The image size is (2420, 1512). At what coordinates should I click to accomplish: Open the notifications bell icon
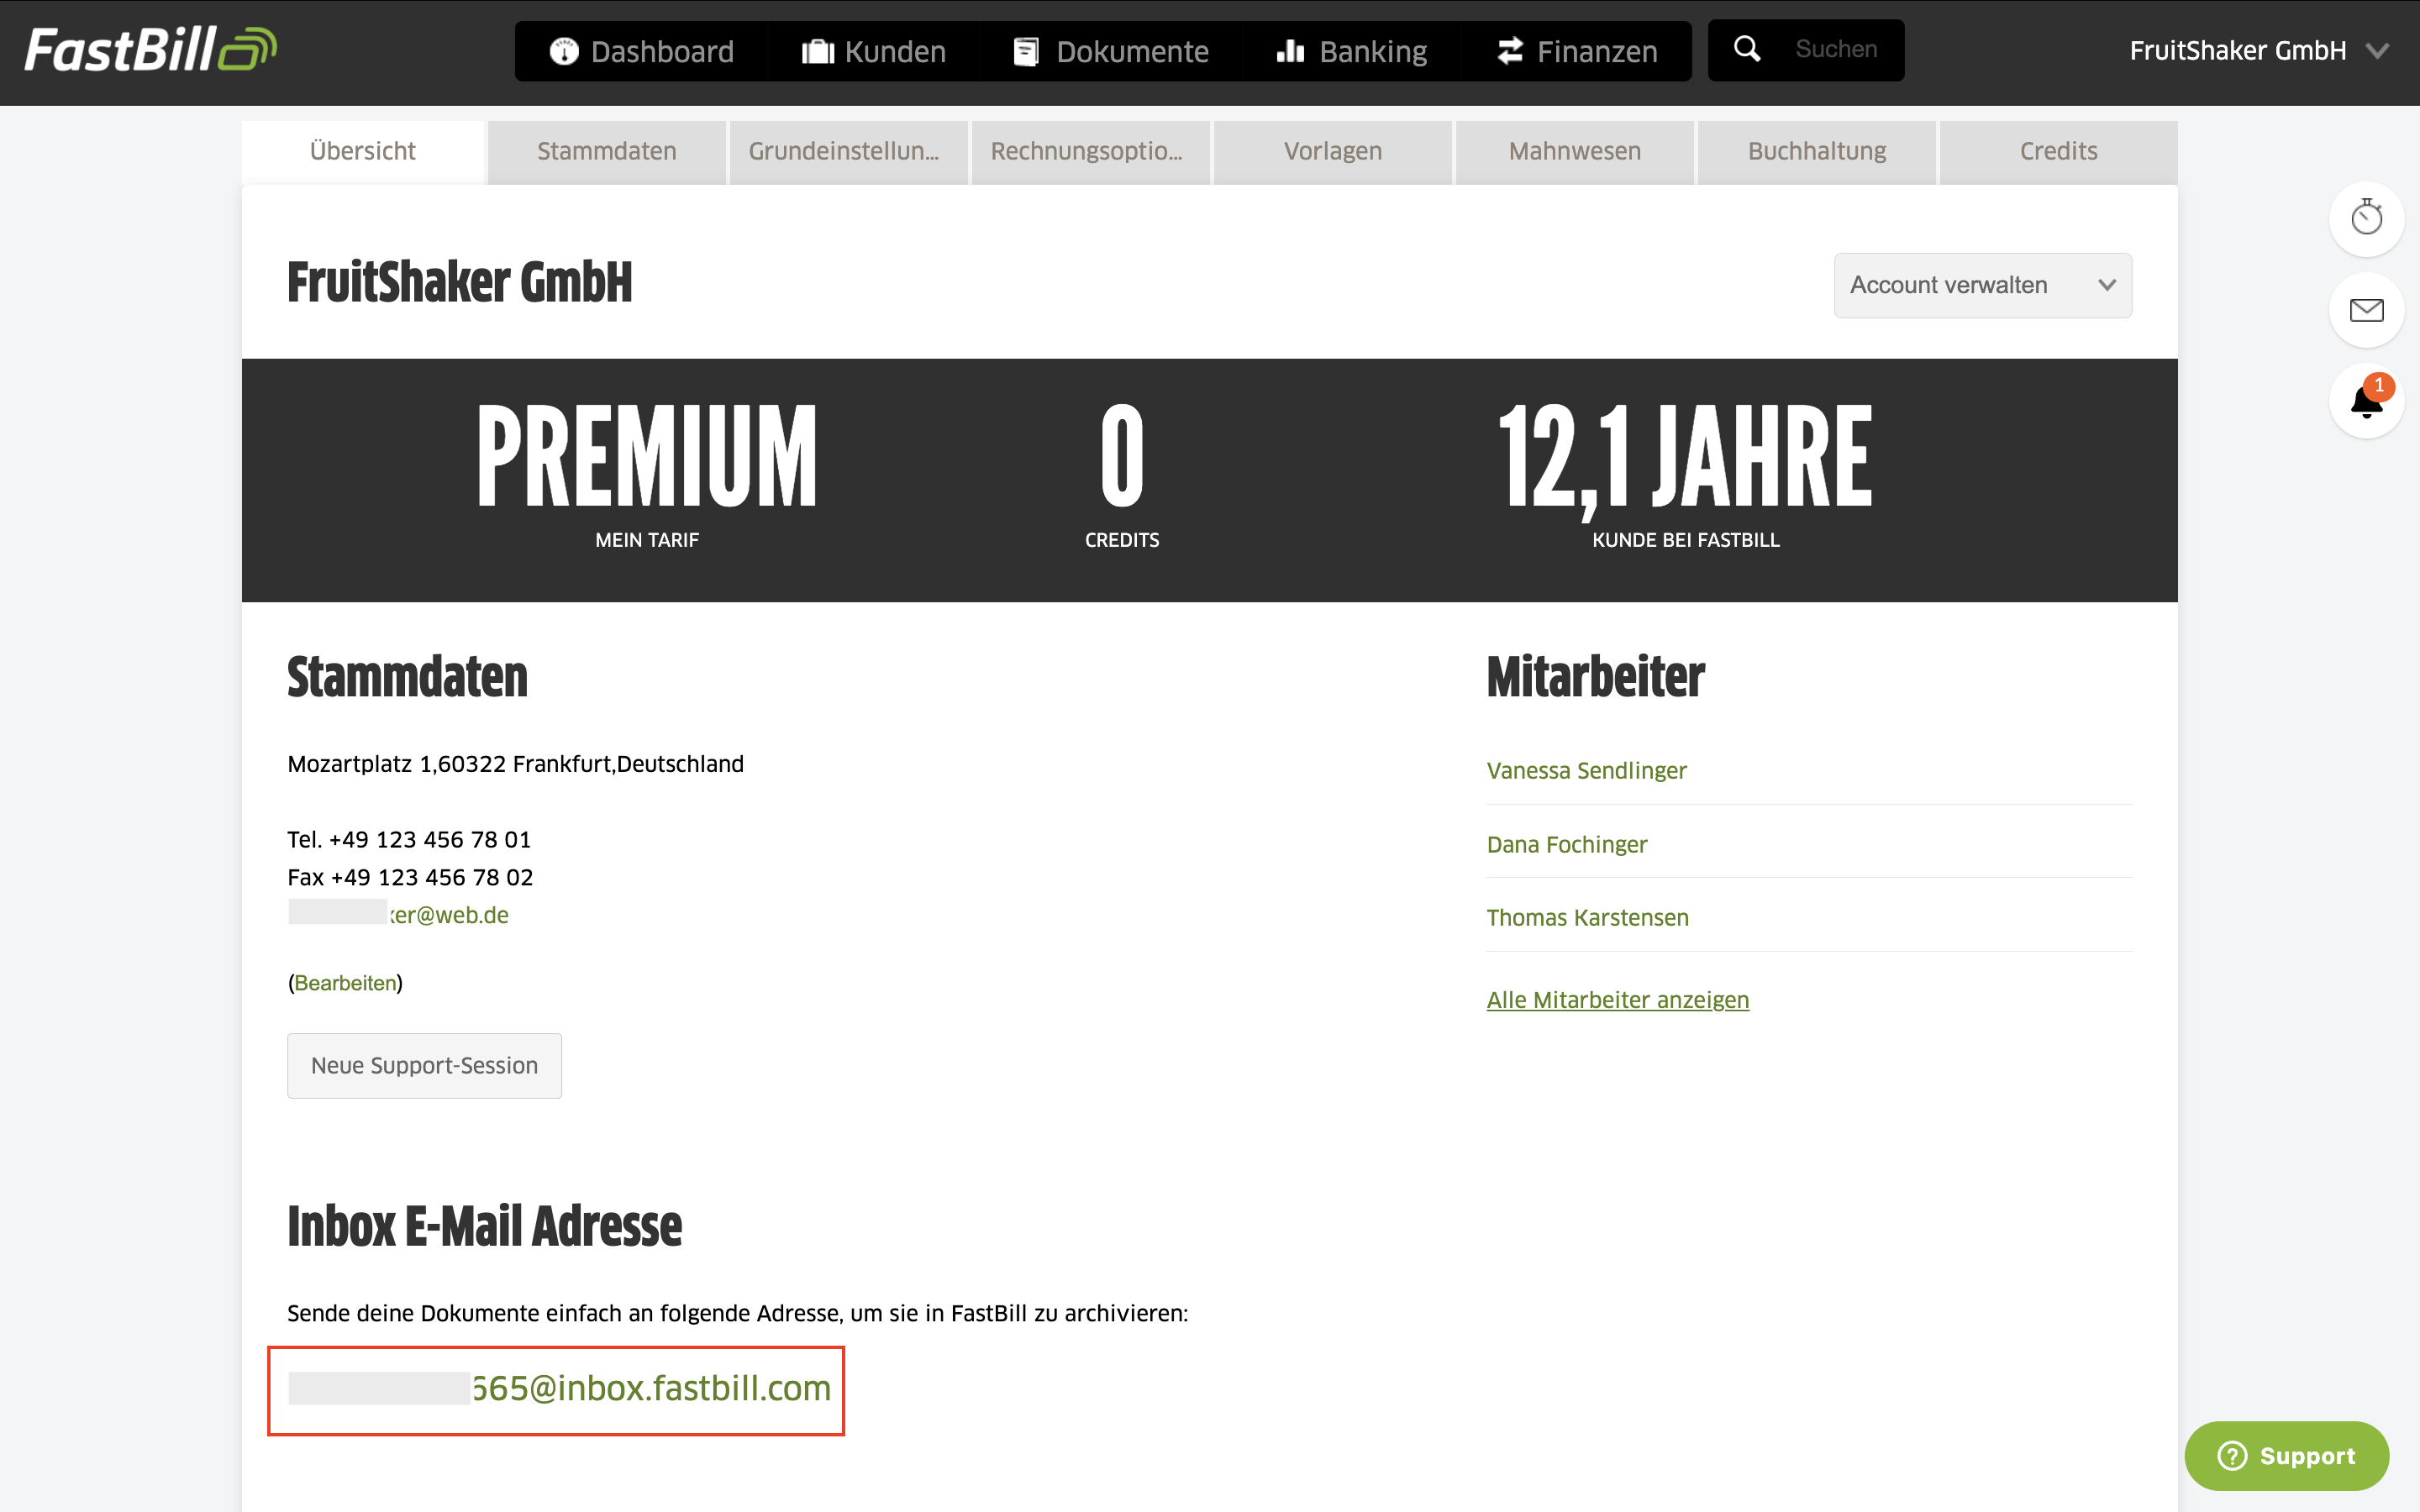[x=2366, y=400]
